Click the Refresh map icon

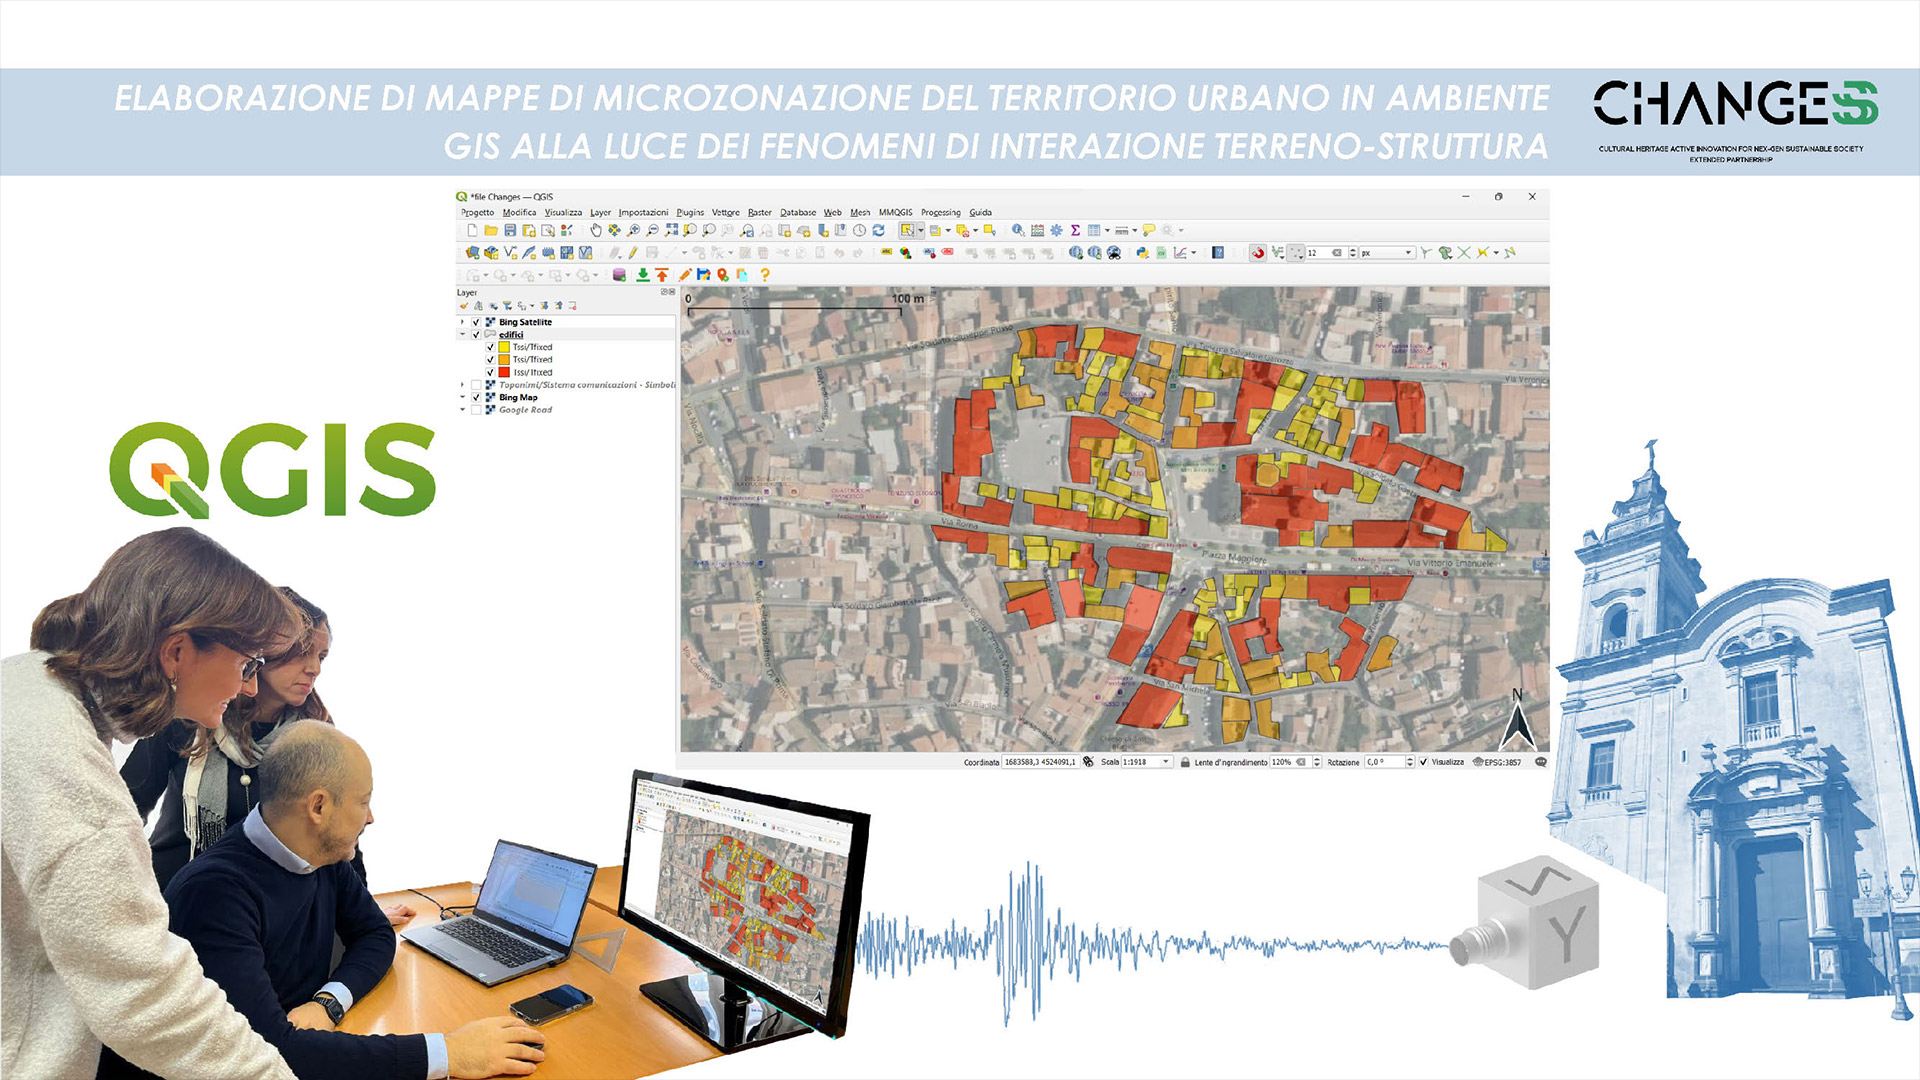[878, 230]
